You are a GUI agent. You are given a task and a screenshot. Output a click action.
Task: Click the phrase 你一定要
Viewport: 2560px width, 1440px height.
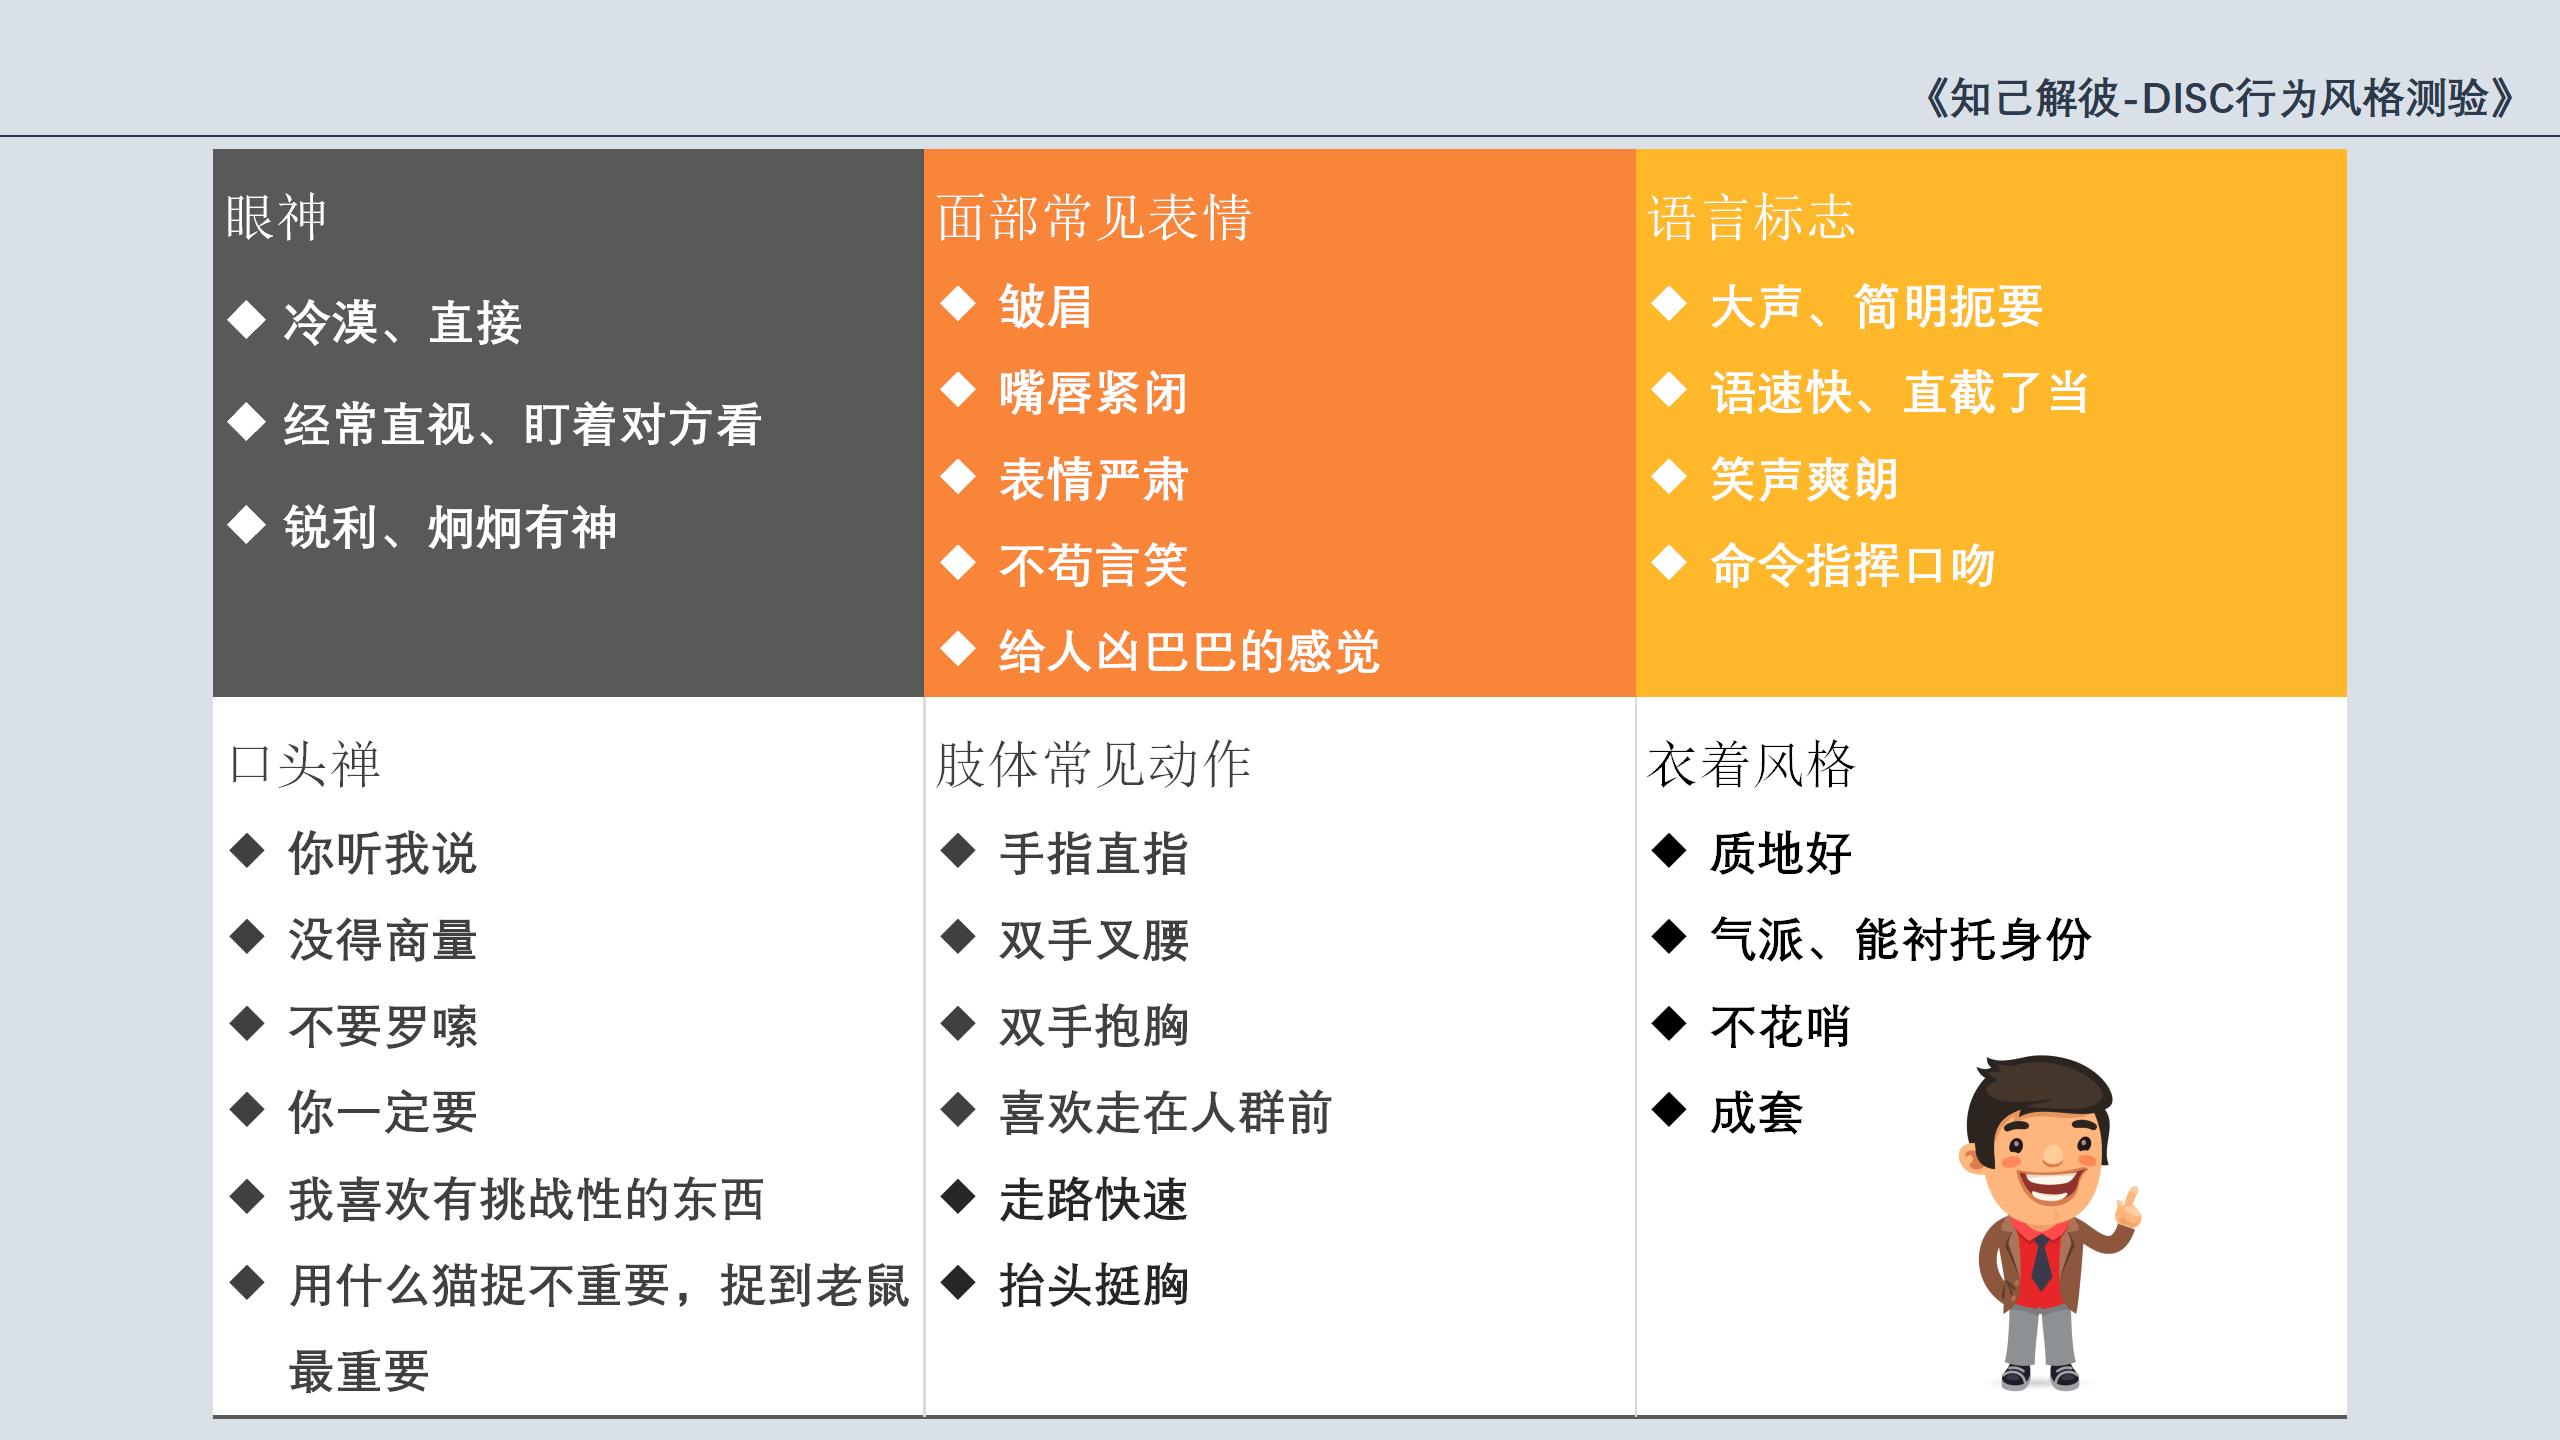pos(383,1113)
